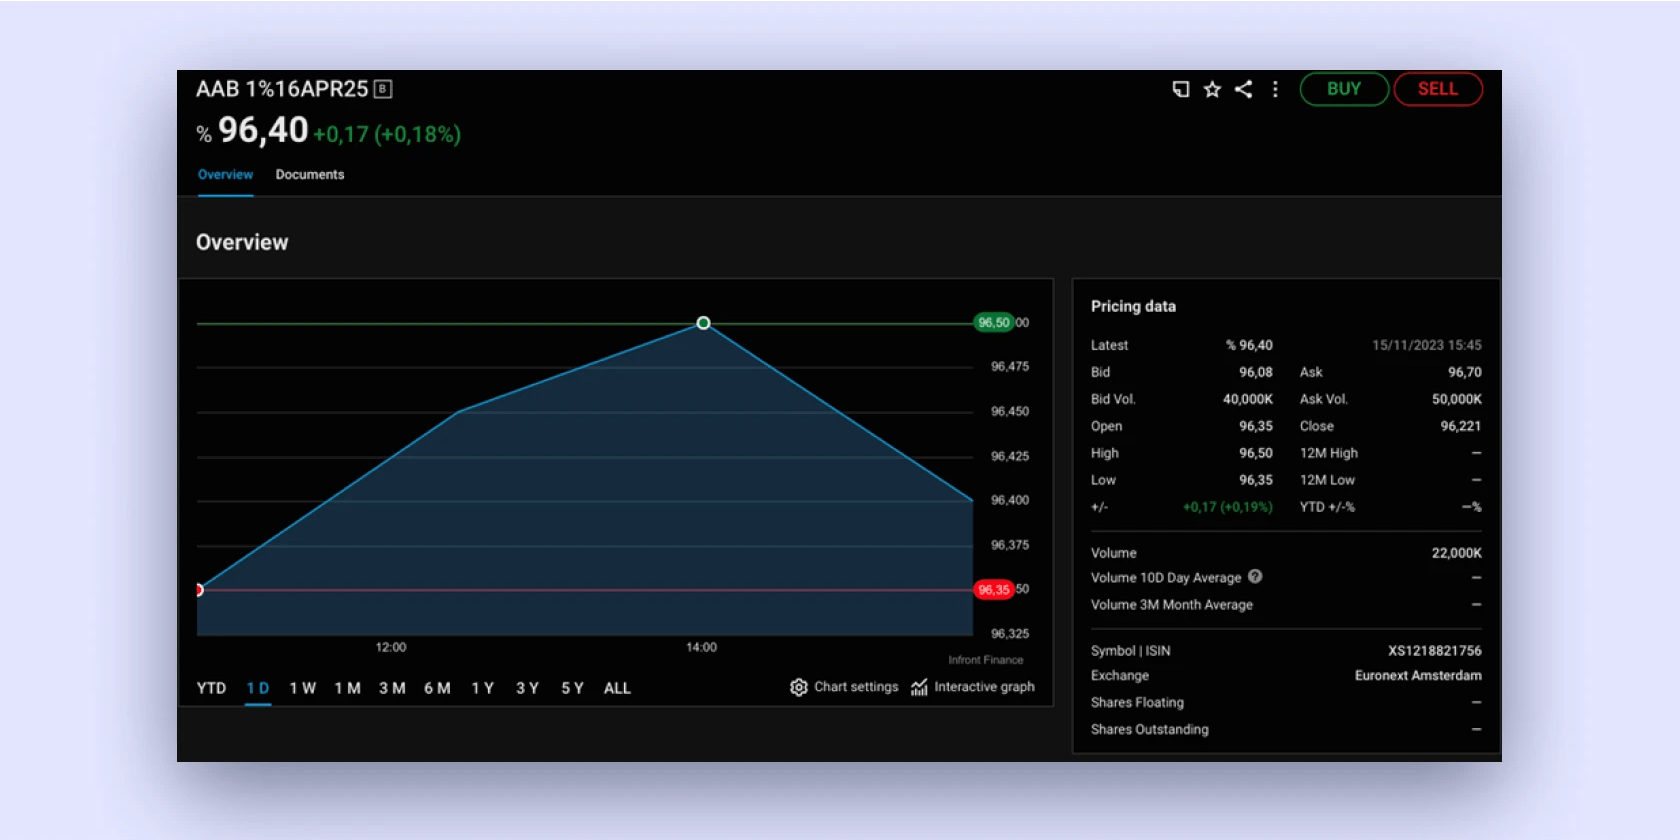The width and height of the screenshot is (1680, 840).
Task: Select the 1 W chart range
Action: (x=303, y=688)
